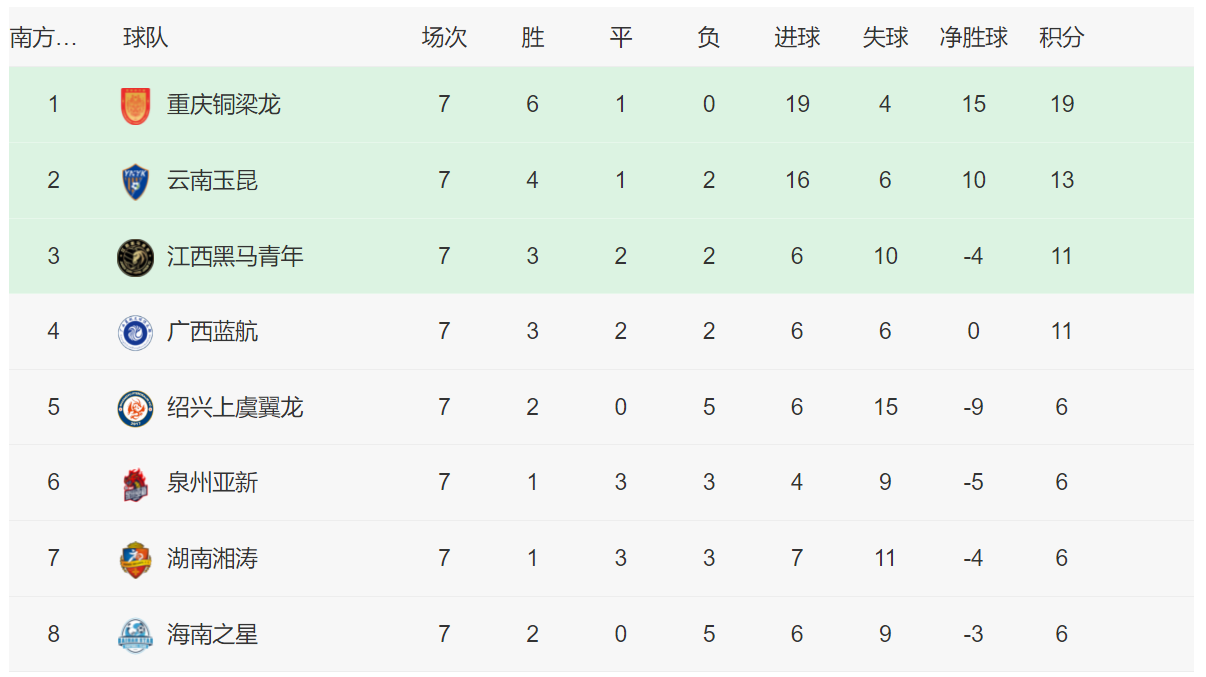Open the 云南玉昆 team name link
Screen dimensions: 1206x677
pos(212,181)
